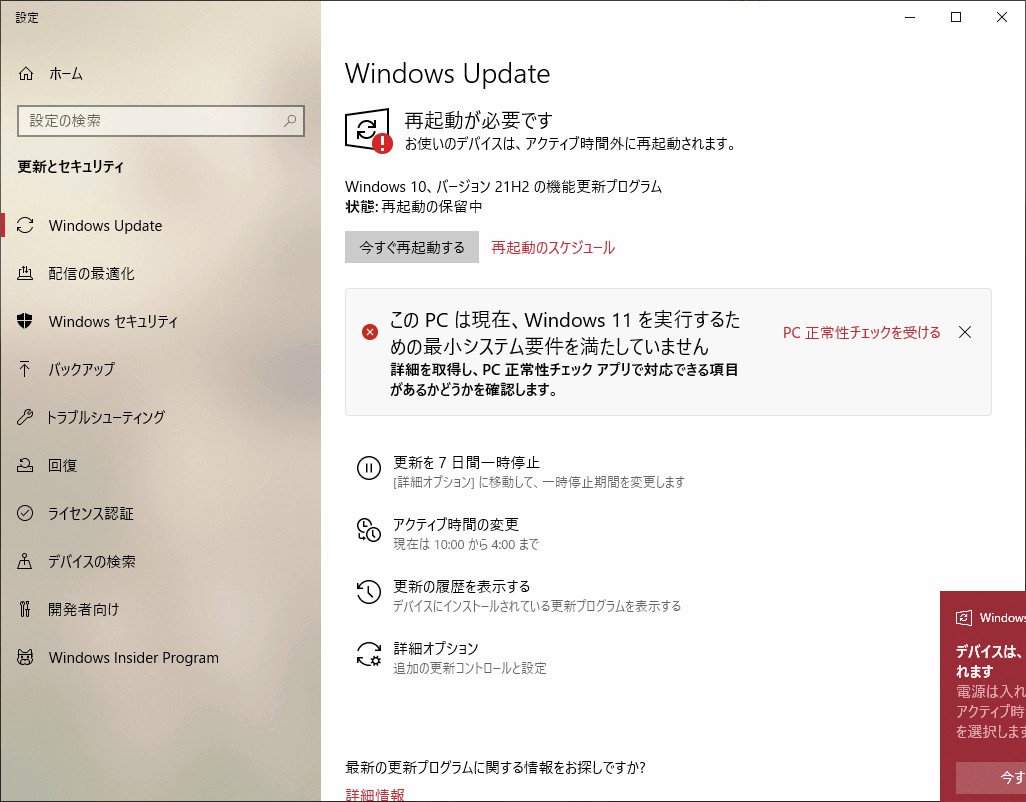Viewport: 1026px width, 802px height.
Task: Open 開発者向け settings
Action: click(x=160, y=609)
